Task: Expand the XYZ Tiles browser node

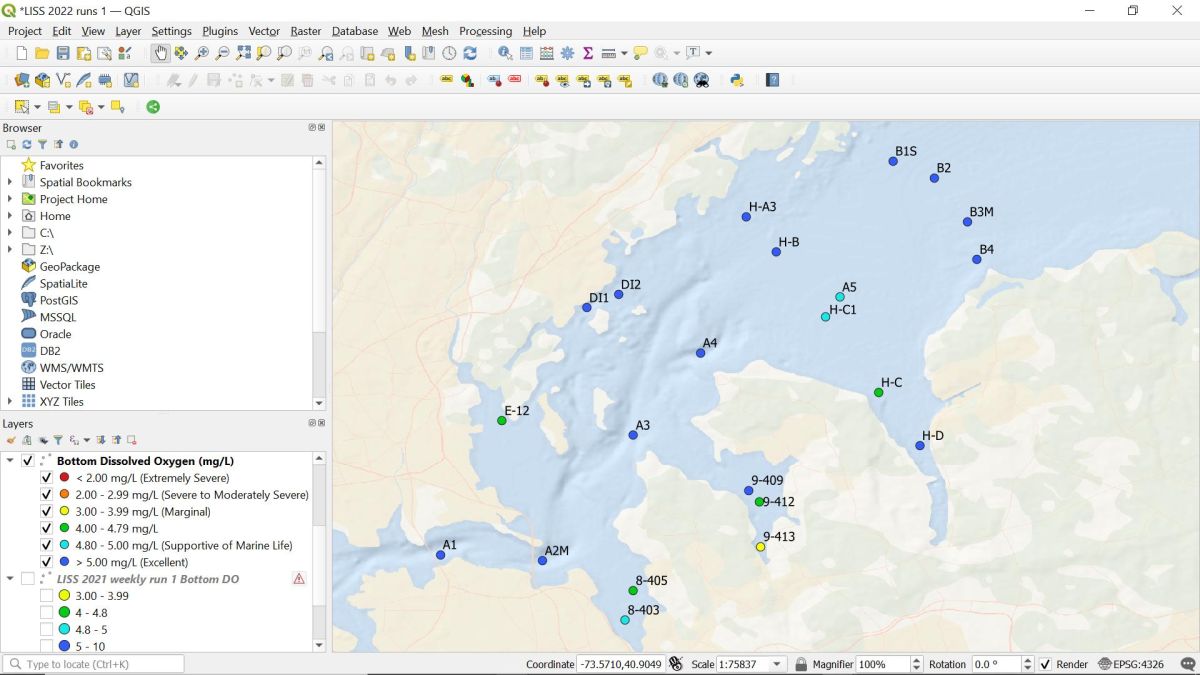Action: point(10,401)
